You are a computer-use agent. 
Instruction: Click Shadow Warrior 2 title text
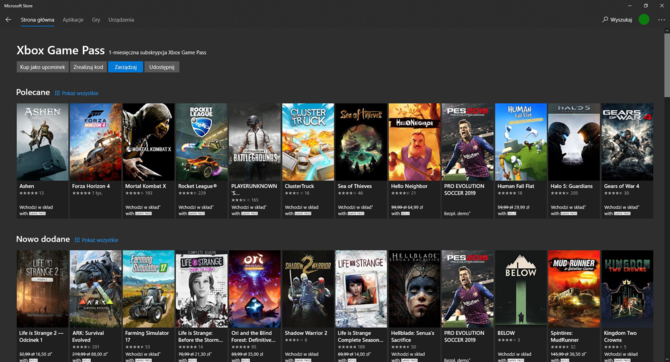306,333
